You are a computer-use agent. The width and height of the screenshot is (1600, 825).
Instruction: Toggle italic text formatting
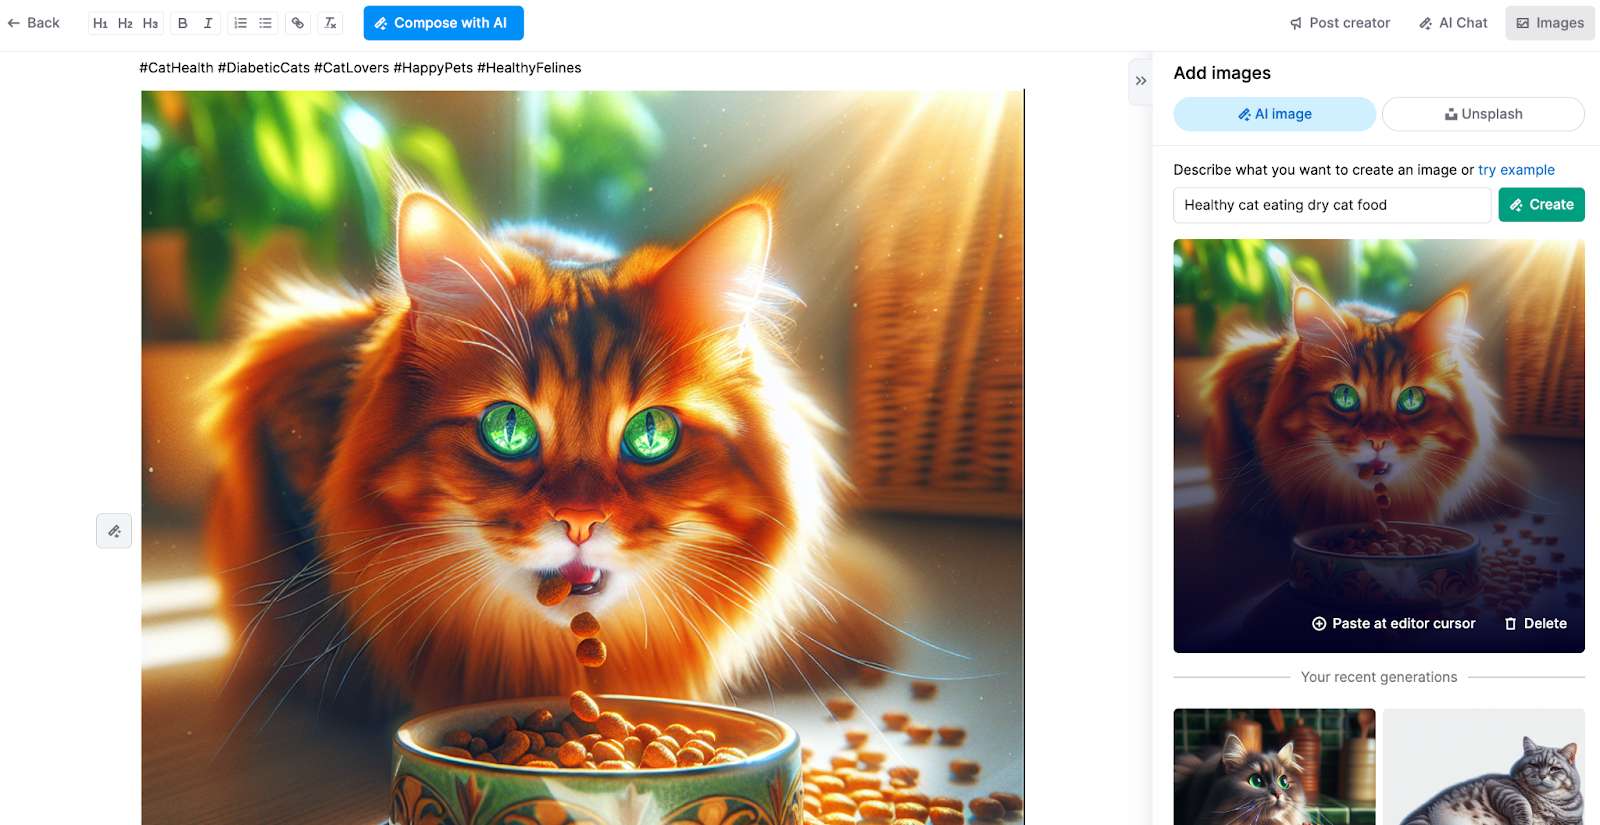[208, 23]
